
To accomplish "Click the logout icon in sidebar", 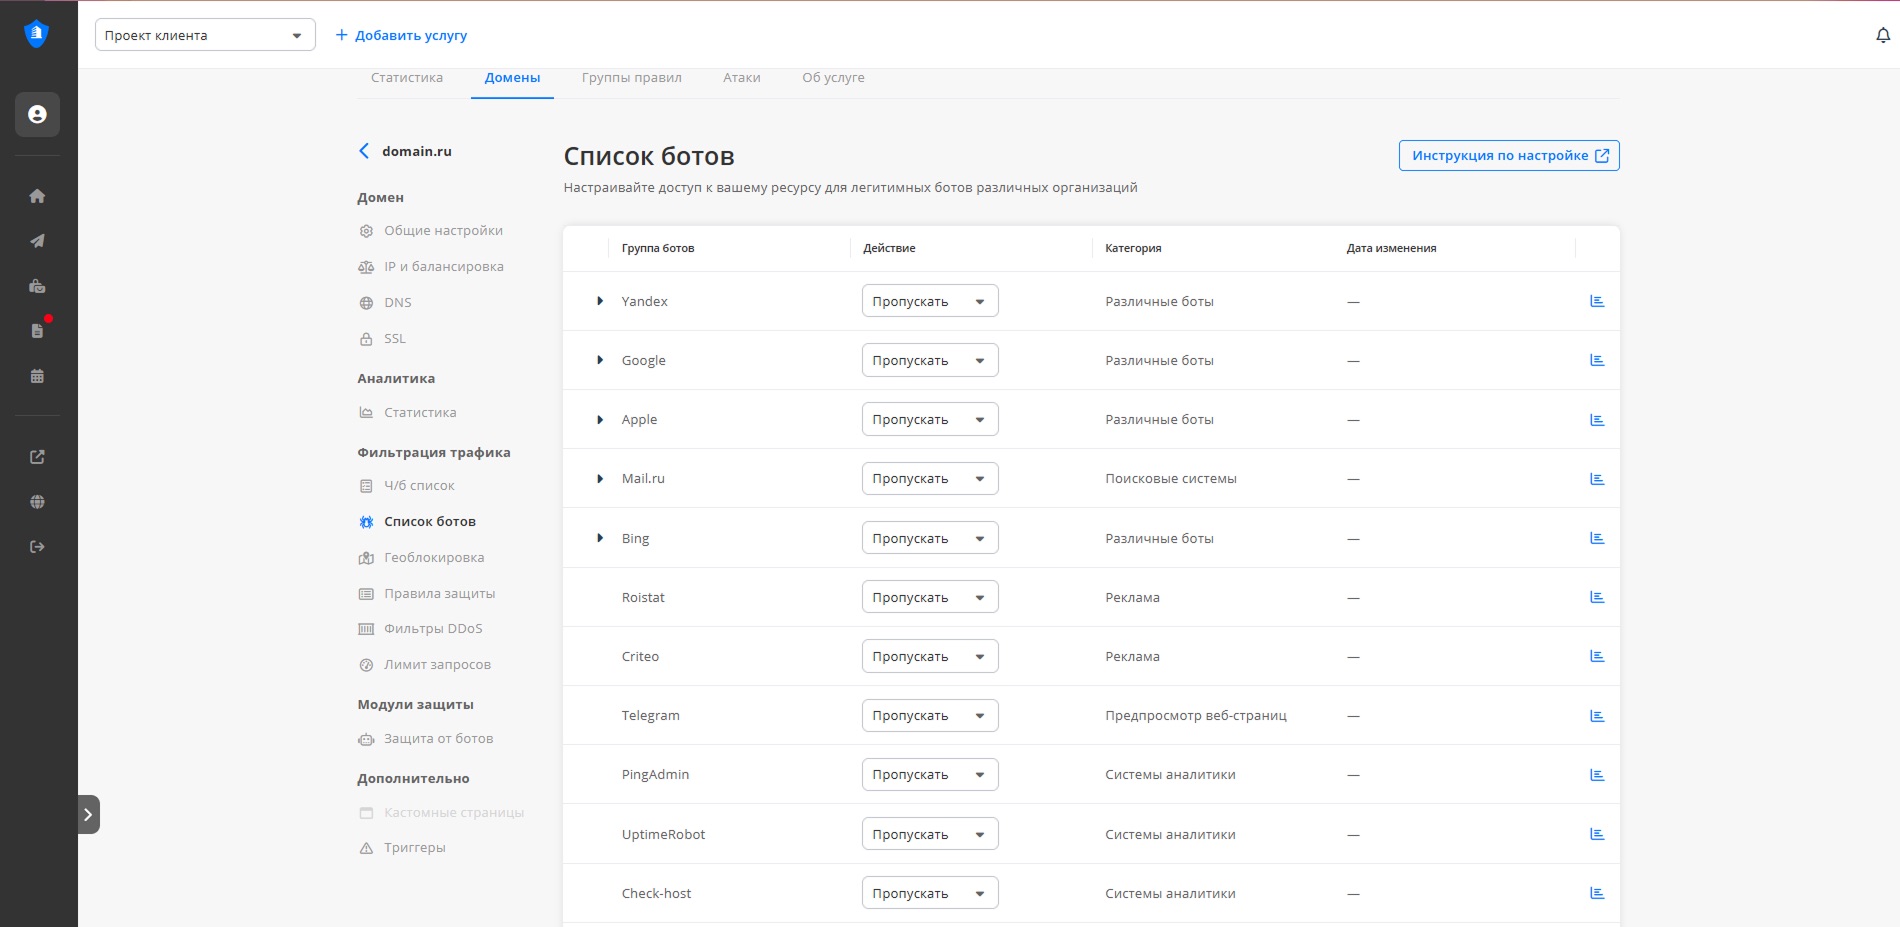I will coord(37,547).
